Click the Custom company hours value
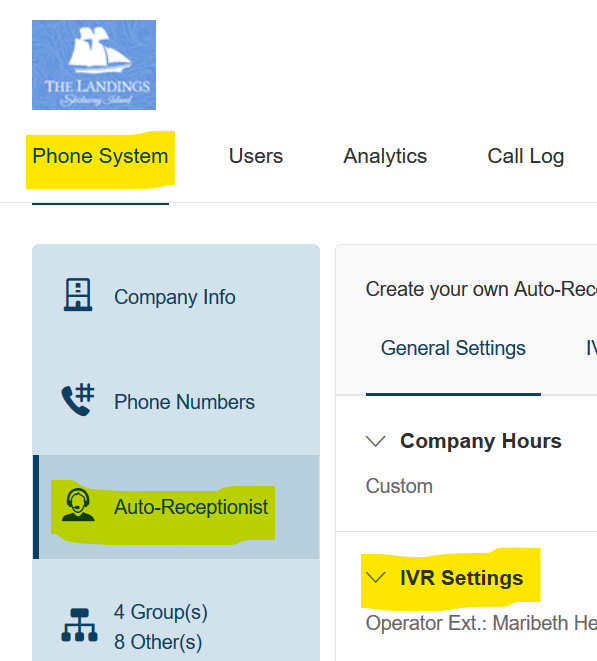 (399, 486)
